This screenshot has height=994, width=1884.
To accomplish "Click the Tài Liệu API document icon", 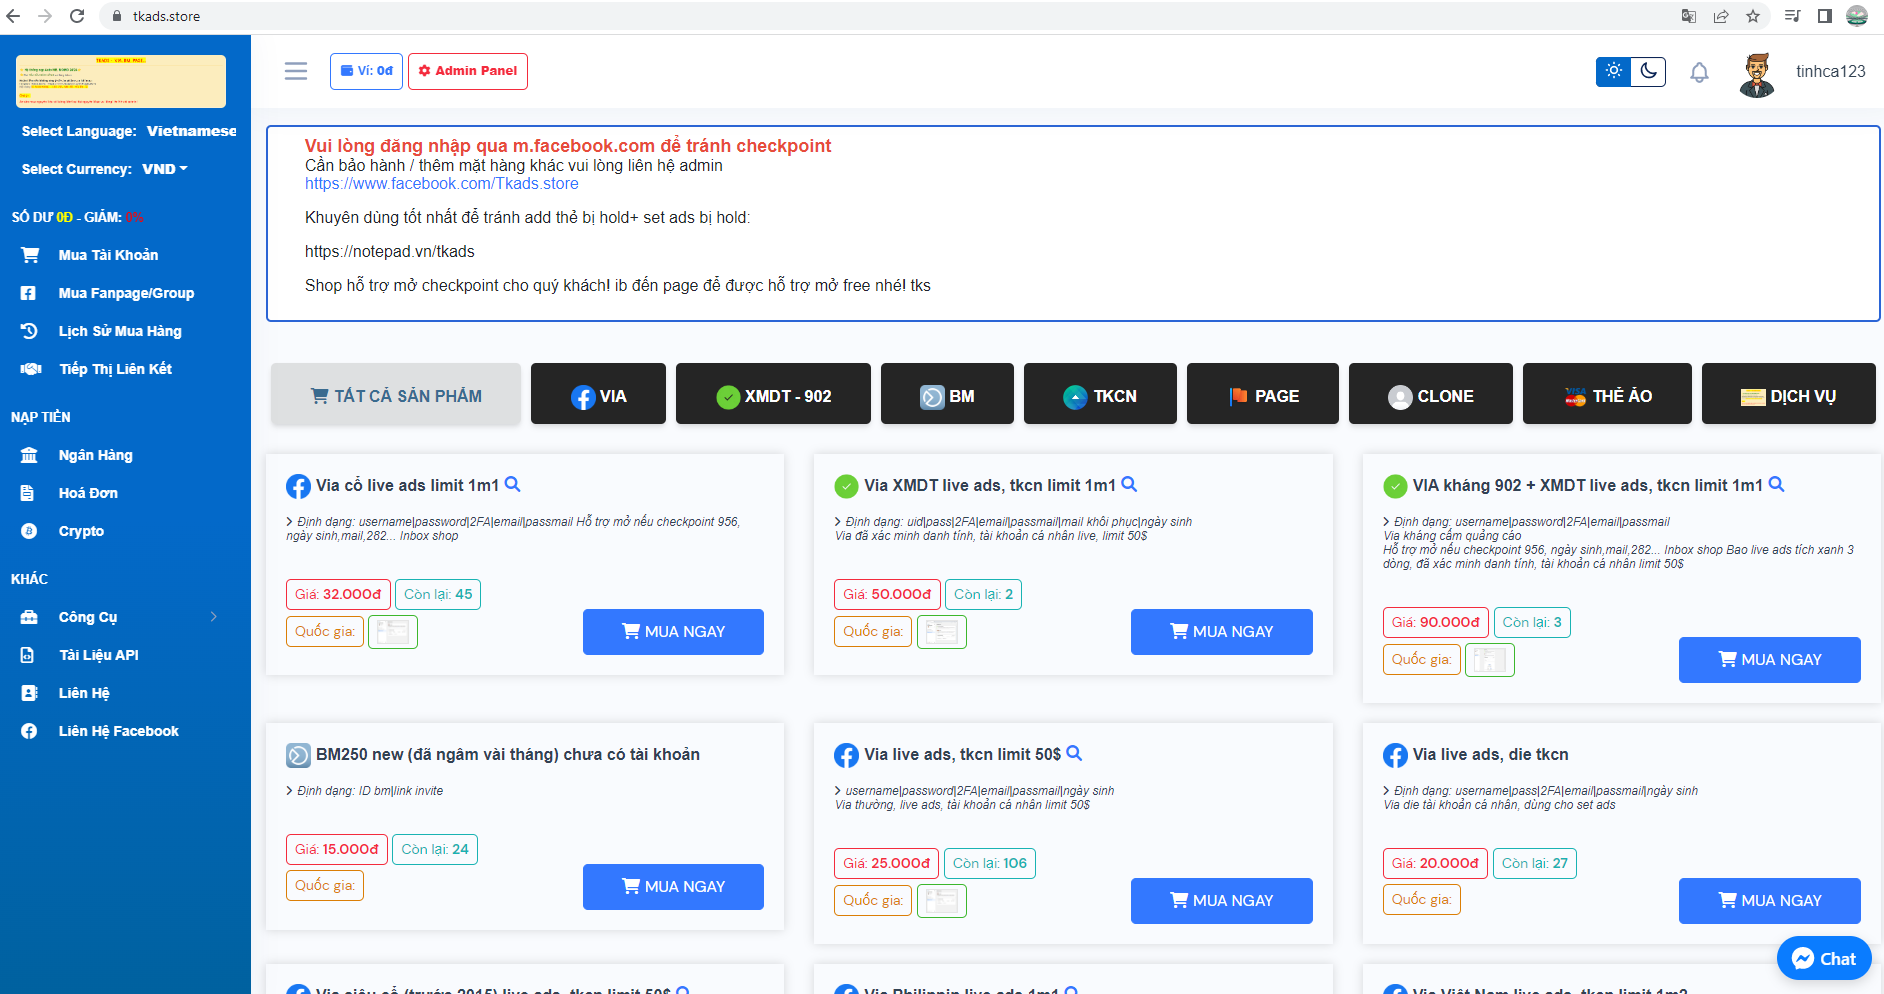I will (28, 655).
